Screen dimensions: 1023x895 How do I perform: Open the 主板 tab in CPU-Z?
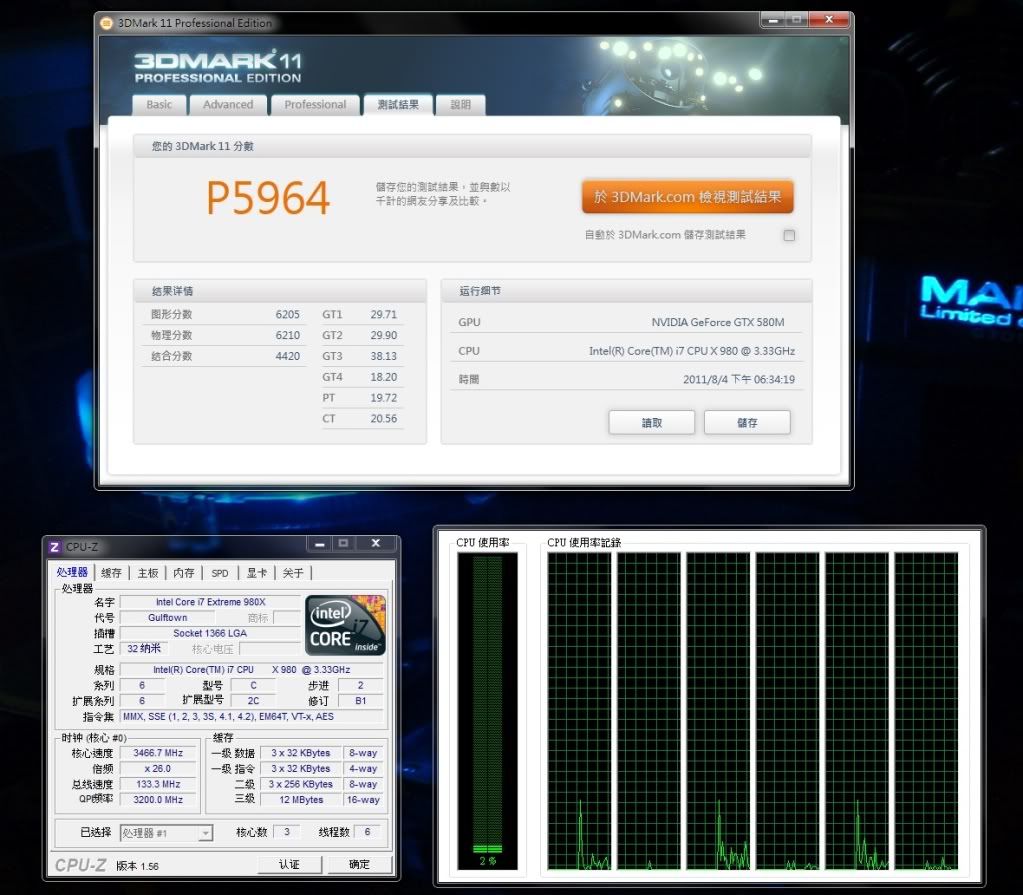tap(148, 573)
